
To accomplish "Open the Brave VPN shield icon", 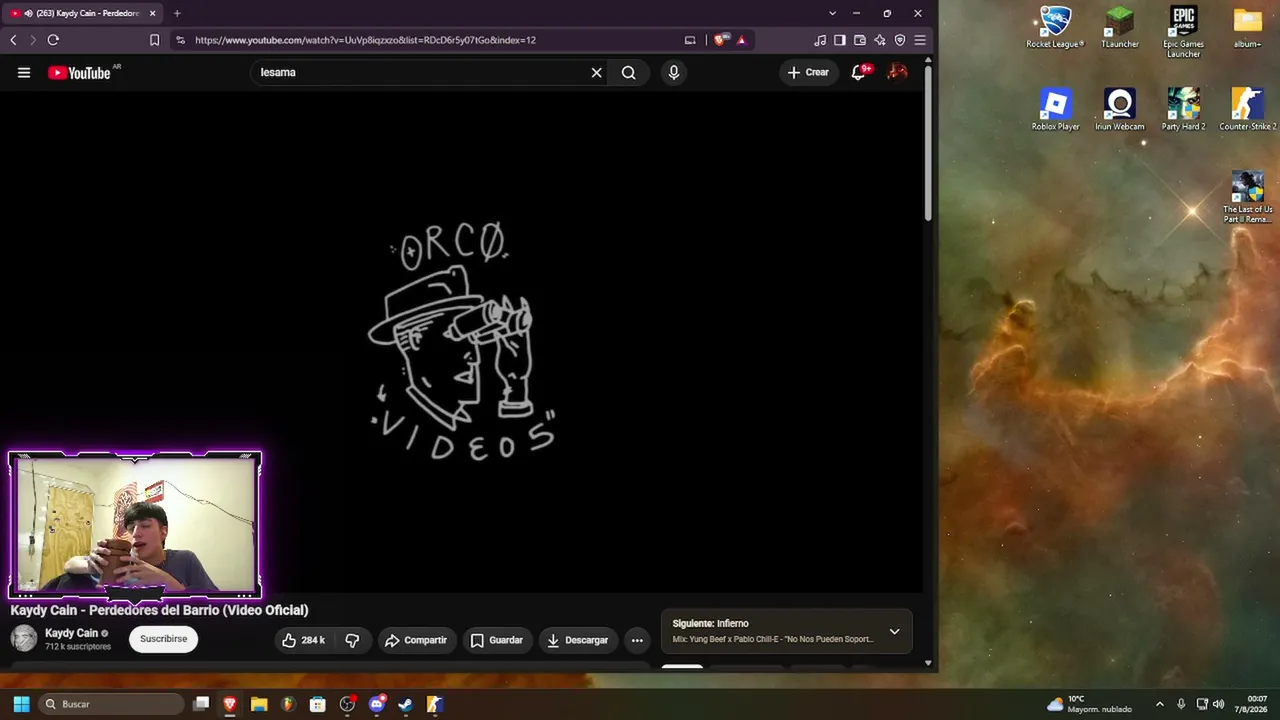I will [x=900, y=40].
